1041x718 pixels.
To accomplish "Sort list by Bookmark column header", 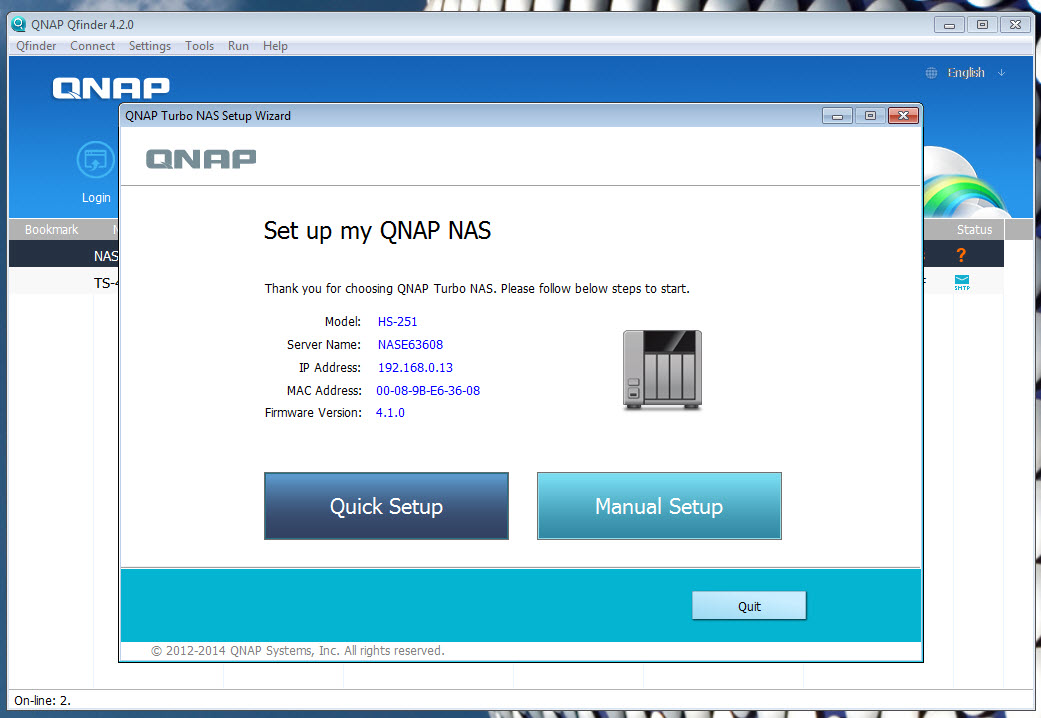I will pos(52,229).
